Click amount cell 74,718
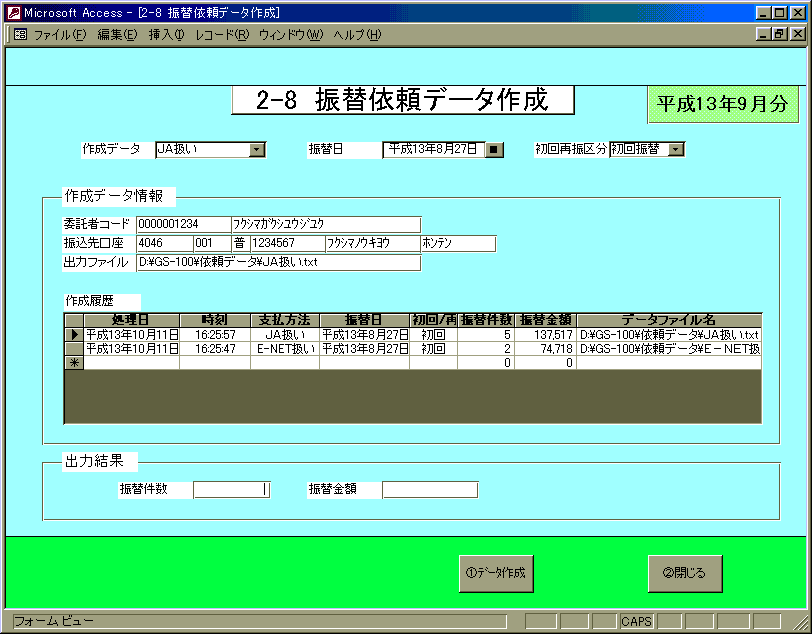812x634 pixels. [x=546, y=349]
